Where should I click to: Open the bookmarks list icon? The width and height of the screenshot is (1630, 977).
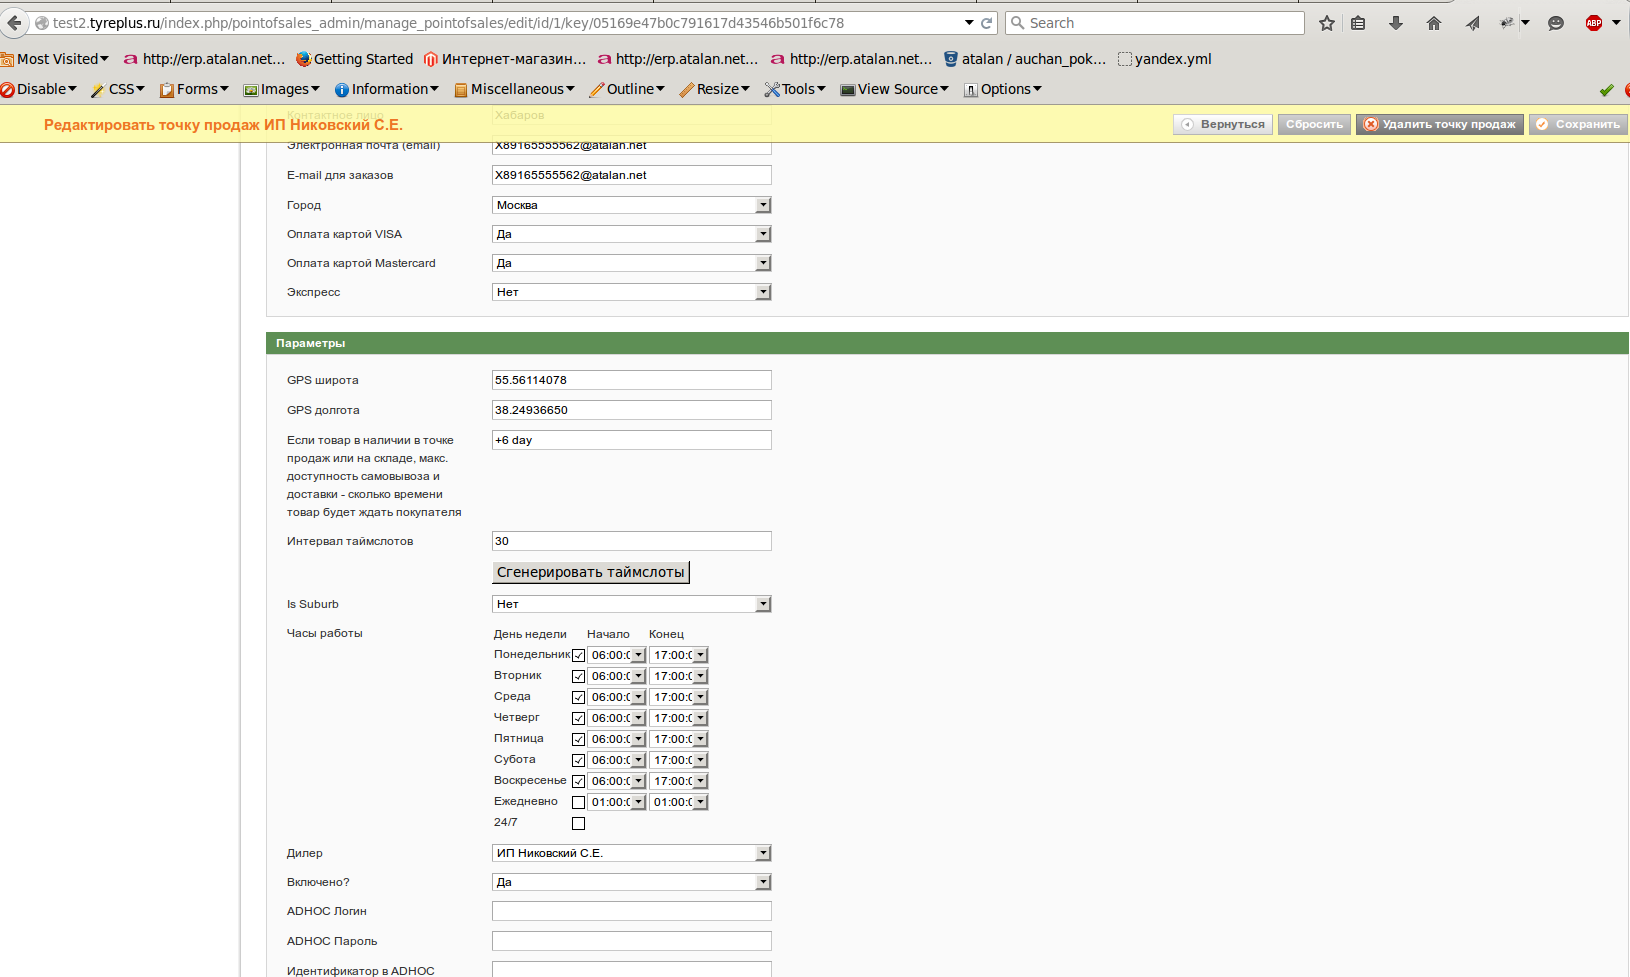(x=1358, y=23)
